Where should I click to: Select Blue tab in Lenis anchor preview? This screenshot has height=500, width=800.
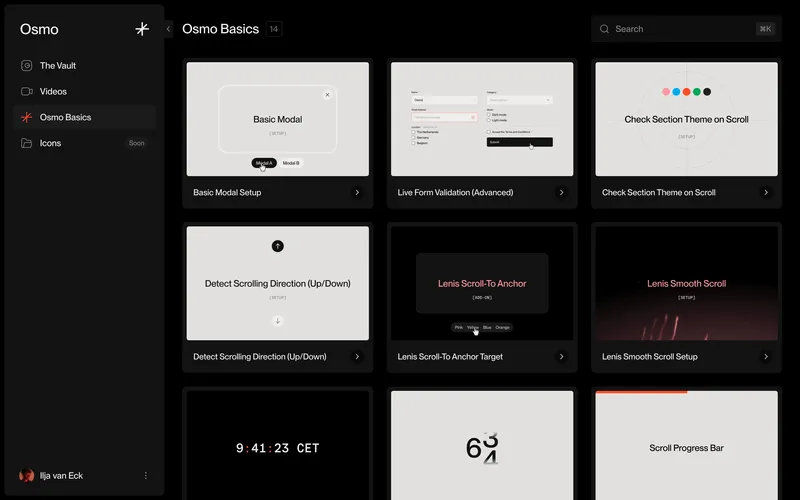pyautogui.click(x=487, y=328)
